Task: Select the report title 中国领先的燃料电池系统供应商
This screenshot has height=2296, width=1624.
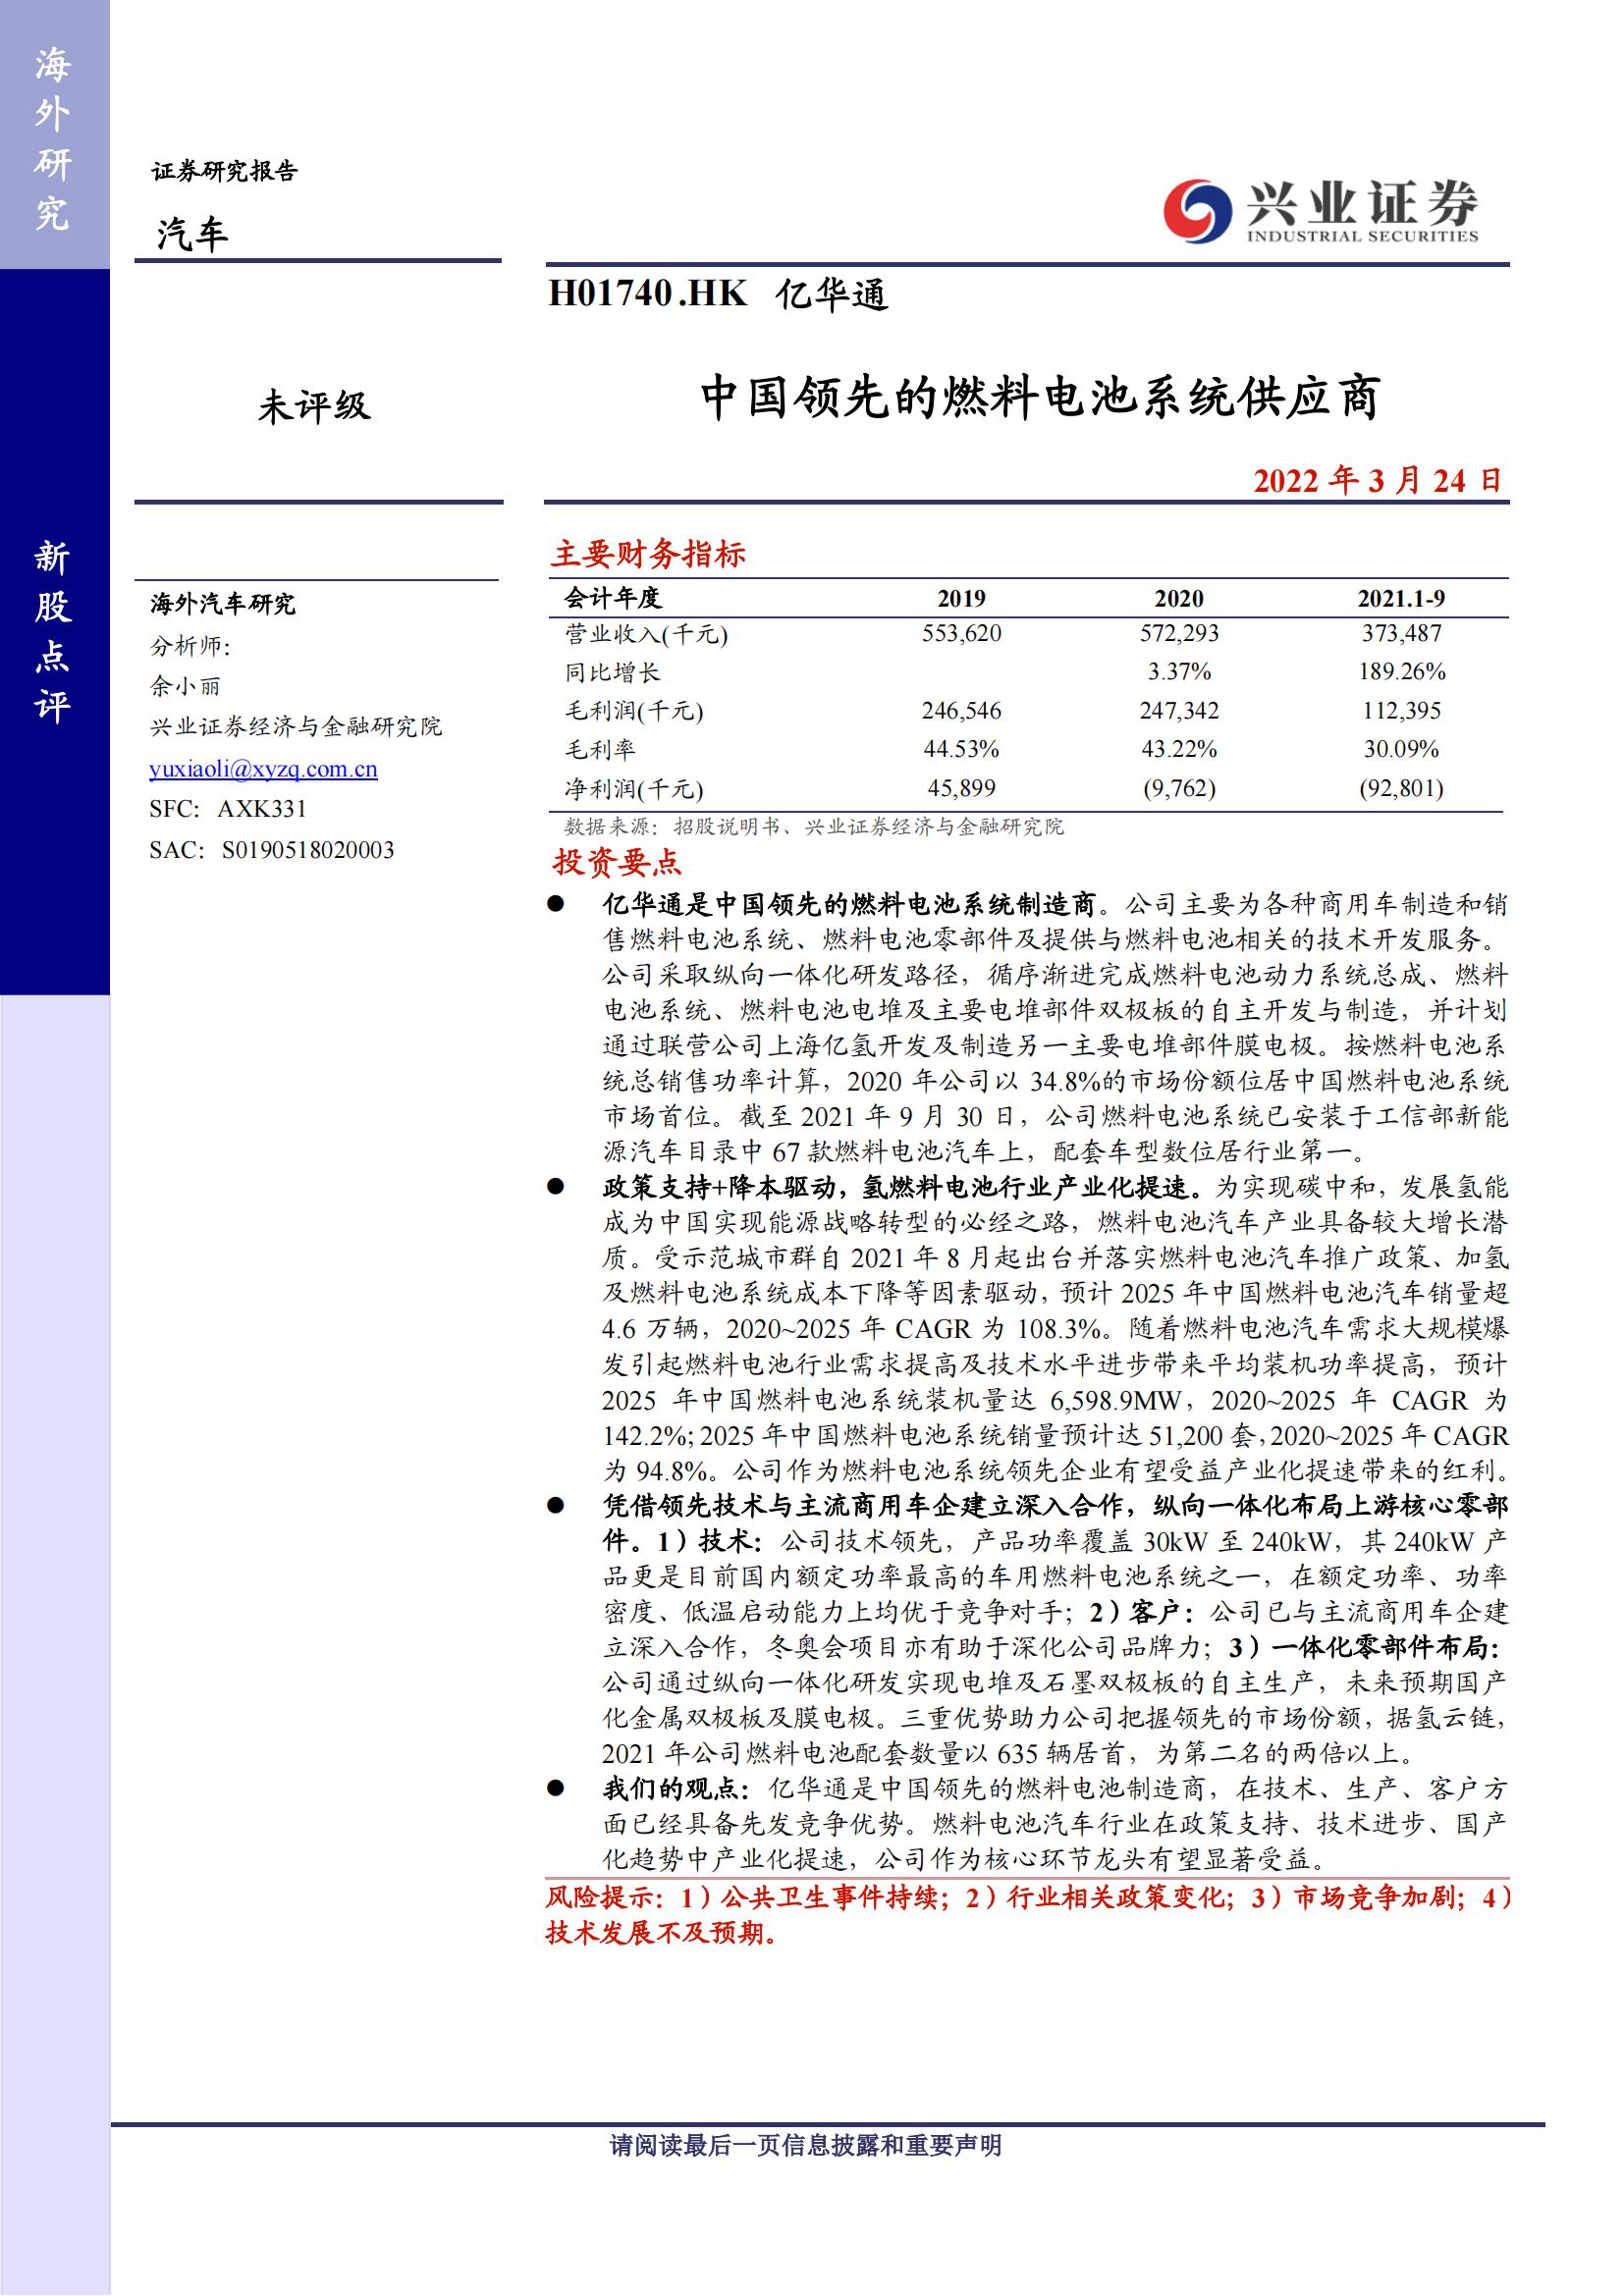Action: (x=1041, y=398)
